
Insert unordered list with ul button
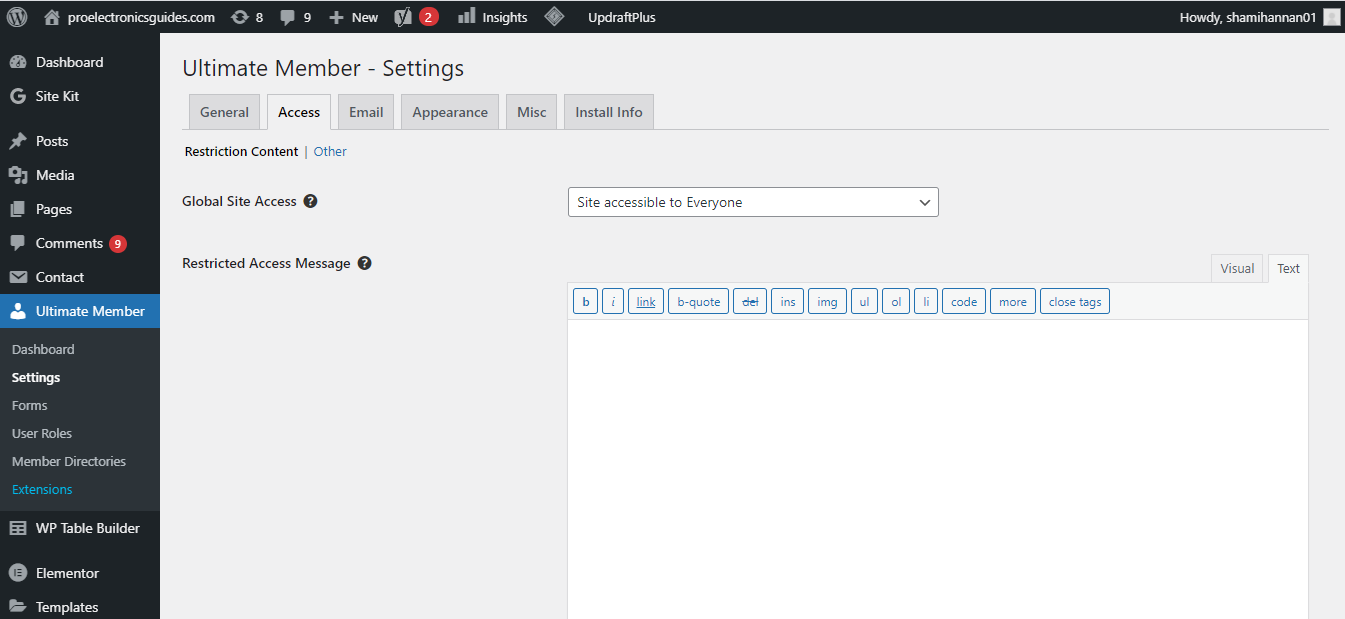tap(864, 301)
